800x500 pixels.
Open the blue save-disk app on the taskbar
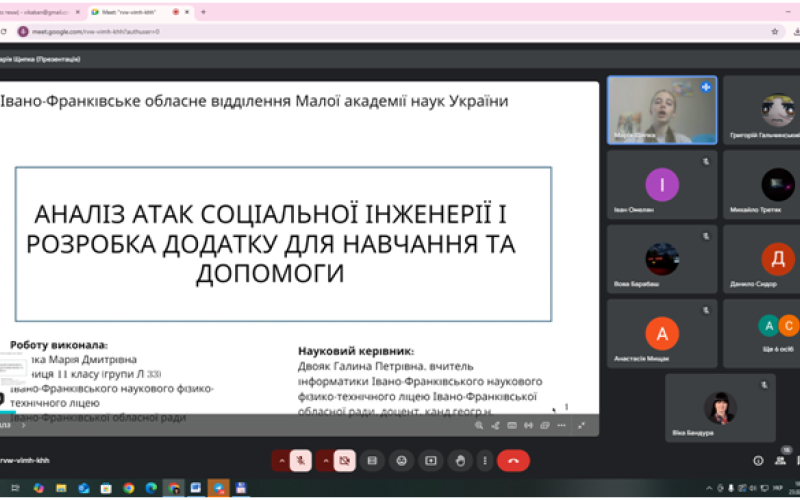pyautogui.click(x=241, y=488)
